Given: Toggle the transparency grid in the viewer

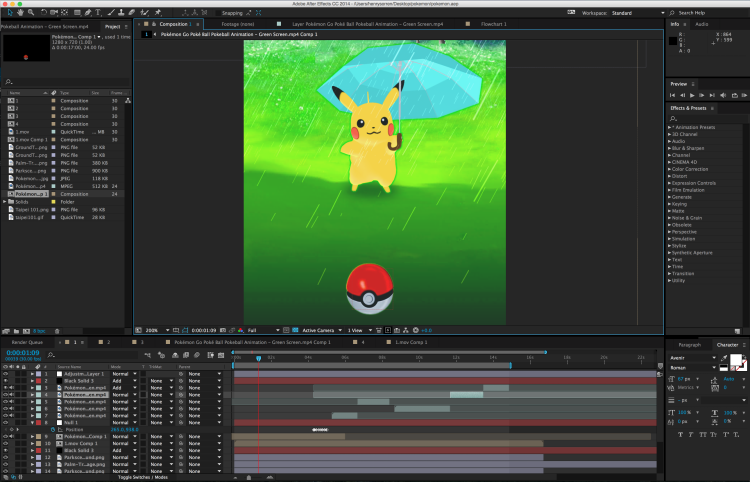Looking at the screenshot, I should click(295, 330).
